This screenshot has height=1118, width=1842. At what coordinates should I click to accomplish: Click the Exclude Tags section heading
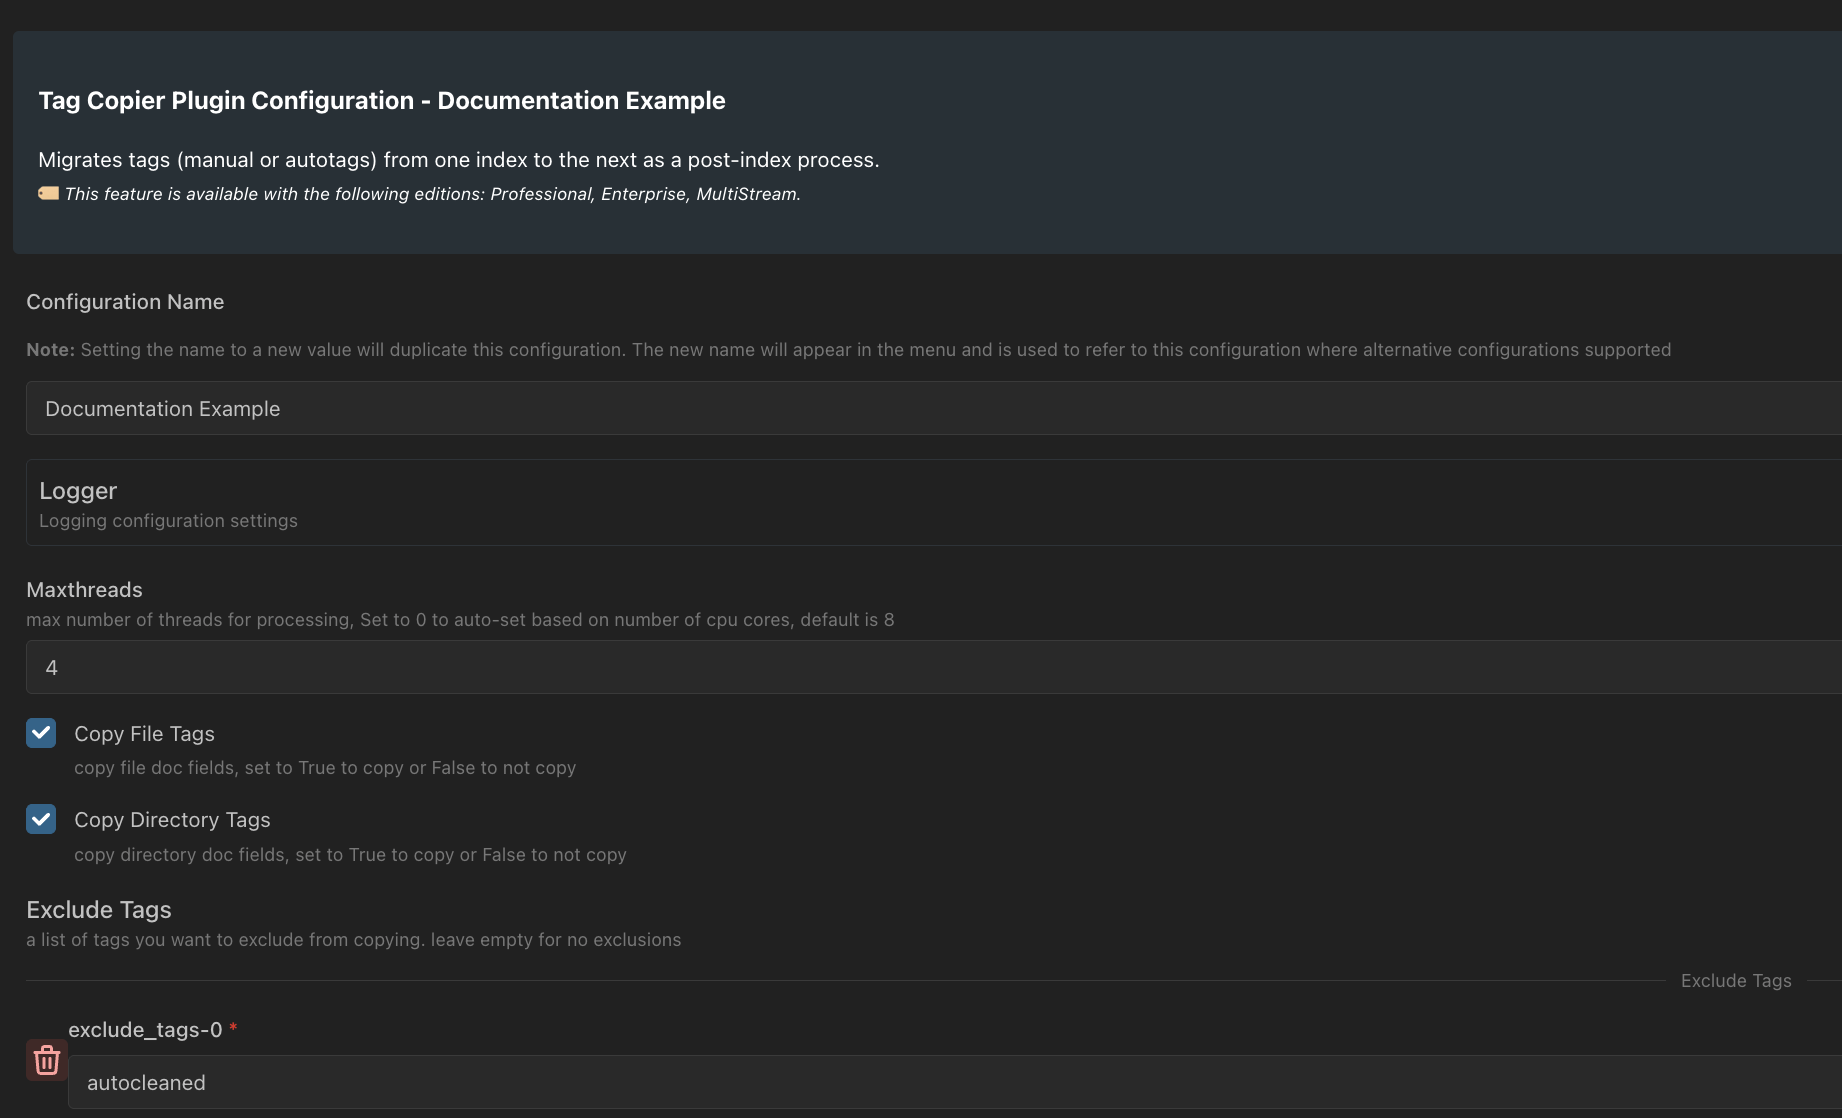tap(99, 910)
